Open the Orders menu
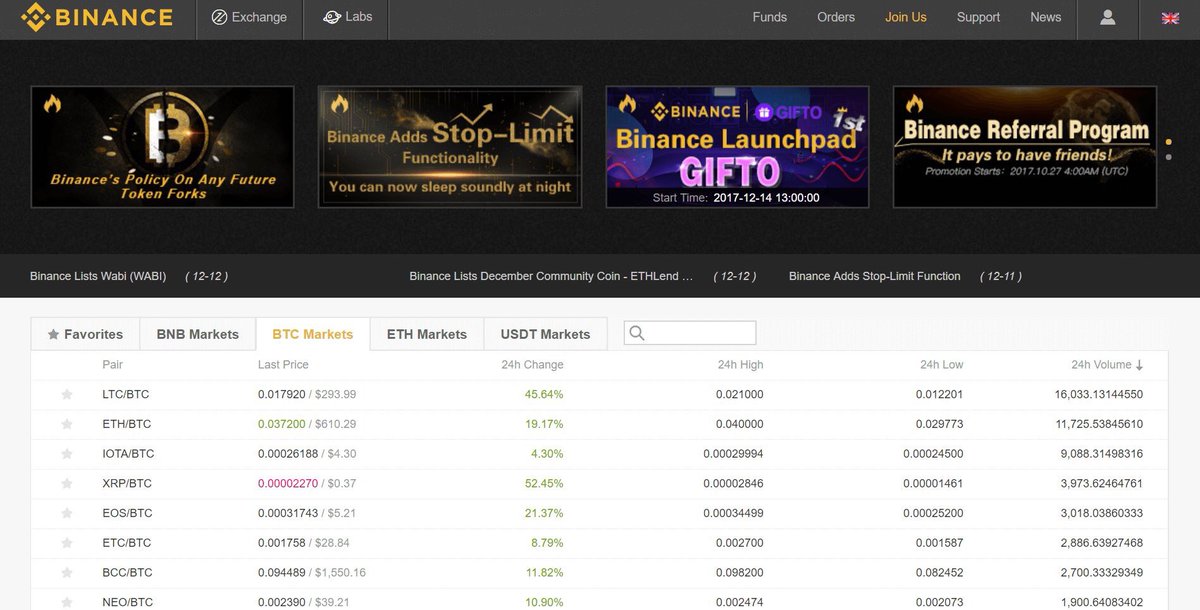The height and width of the screenshot is (610, 1200). pos(836,17)
